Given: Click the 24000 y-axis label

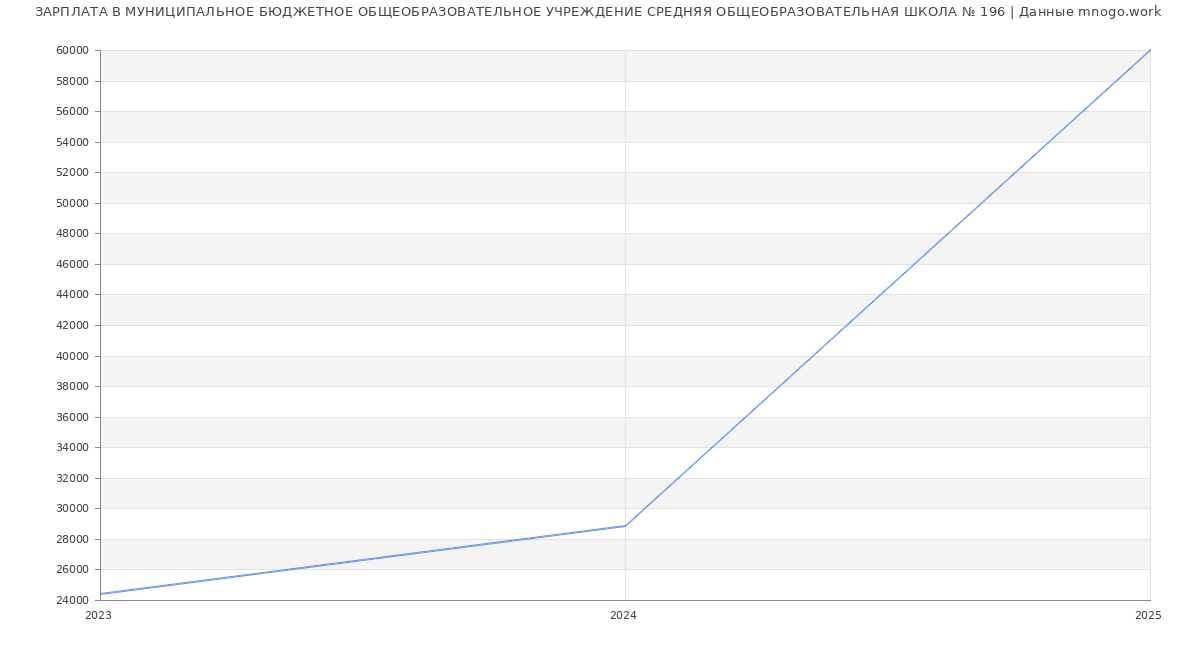Looking at the screenshot, I should [x=72, y=600].
